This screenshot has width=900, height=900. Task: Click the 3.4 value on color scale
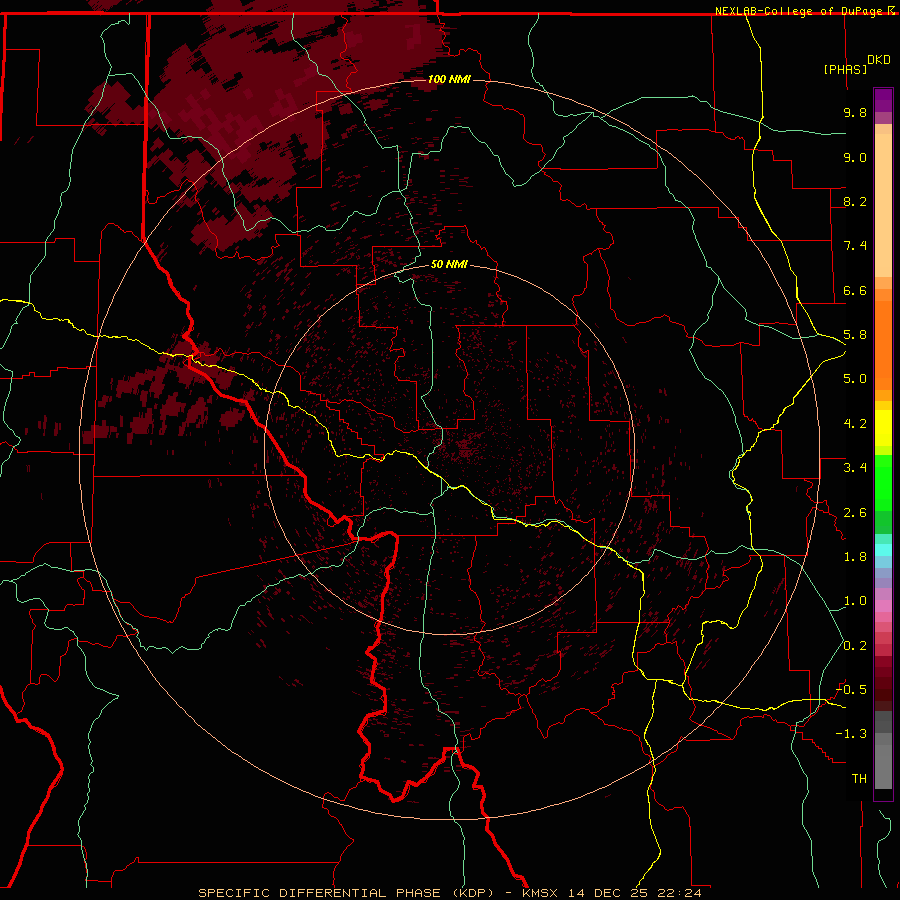coord(855,468)
